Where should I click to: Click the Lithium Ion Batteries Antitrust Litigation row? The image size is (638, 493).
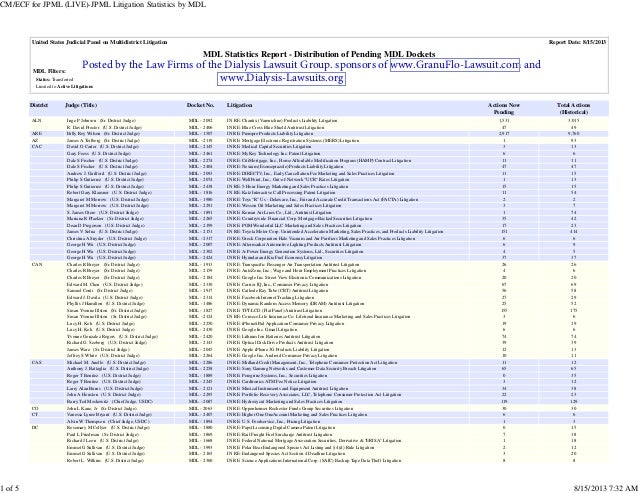pos(319,336)
